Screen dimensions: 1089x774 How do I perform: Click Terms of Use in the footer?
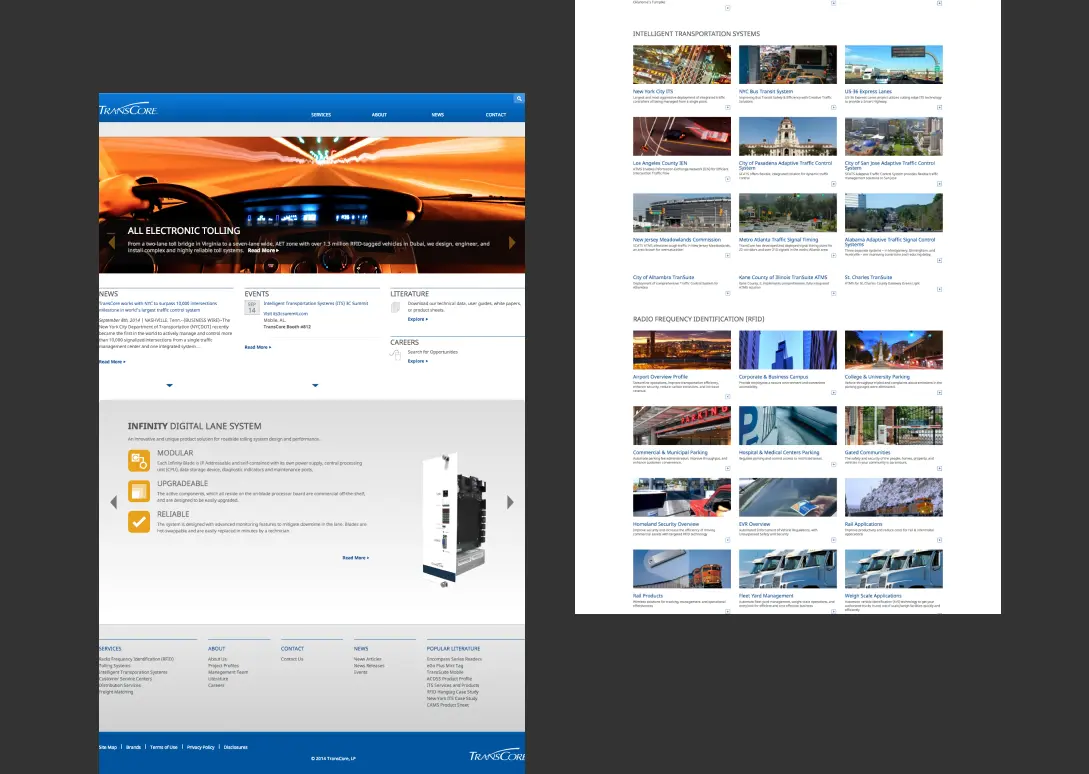(x=164, y=748)
